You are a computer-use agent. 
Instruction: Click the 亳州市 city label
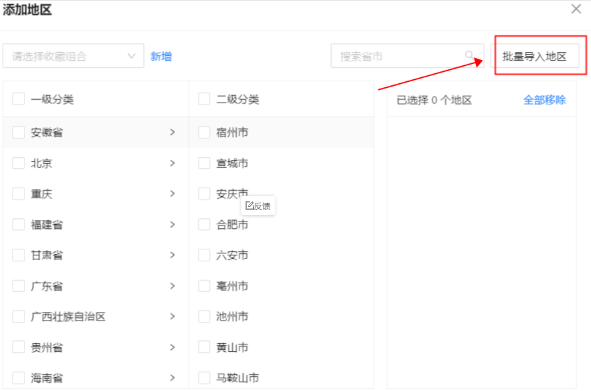(x=232, y=286)
